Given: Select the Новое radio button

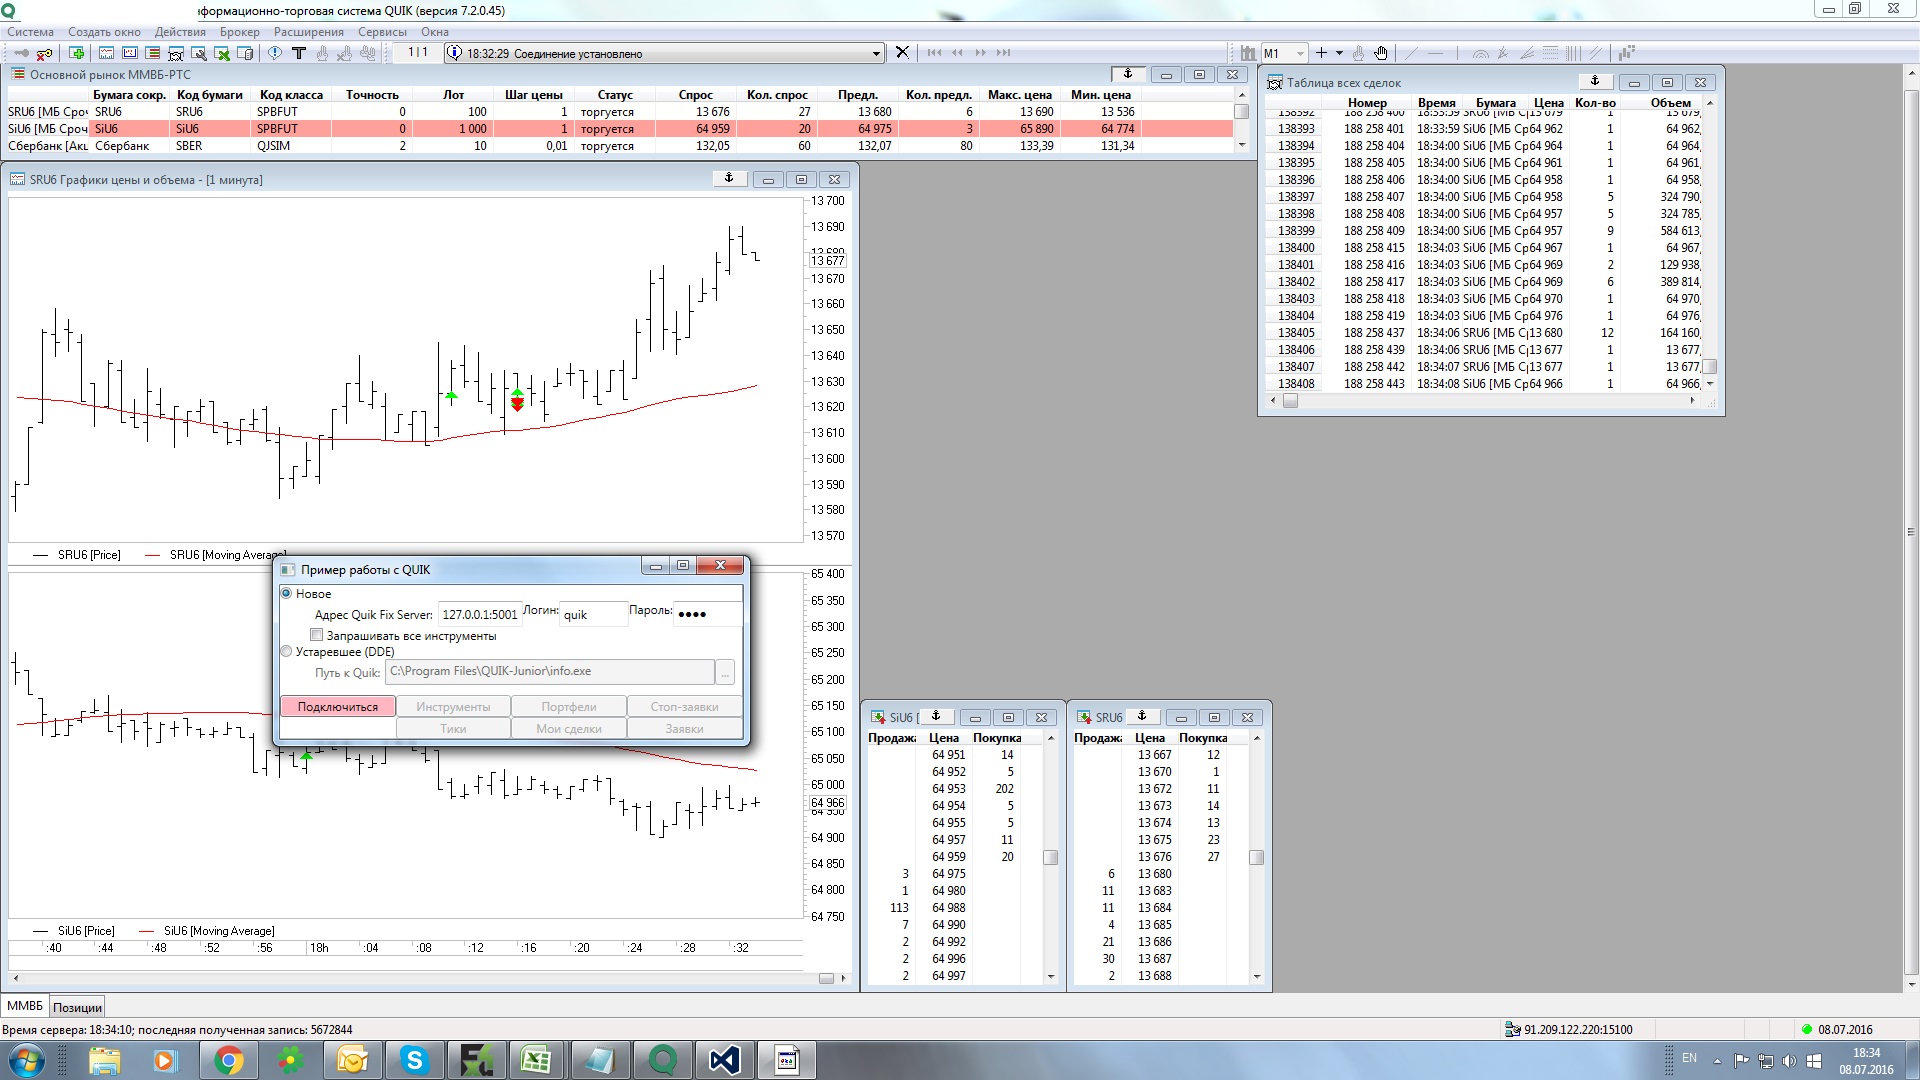Looking at the screenshot, I should coord(287,594).
